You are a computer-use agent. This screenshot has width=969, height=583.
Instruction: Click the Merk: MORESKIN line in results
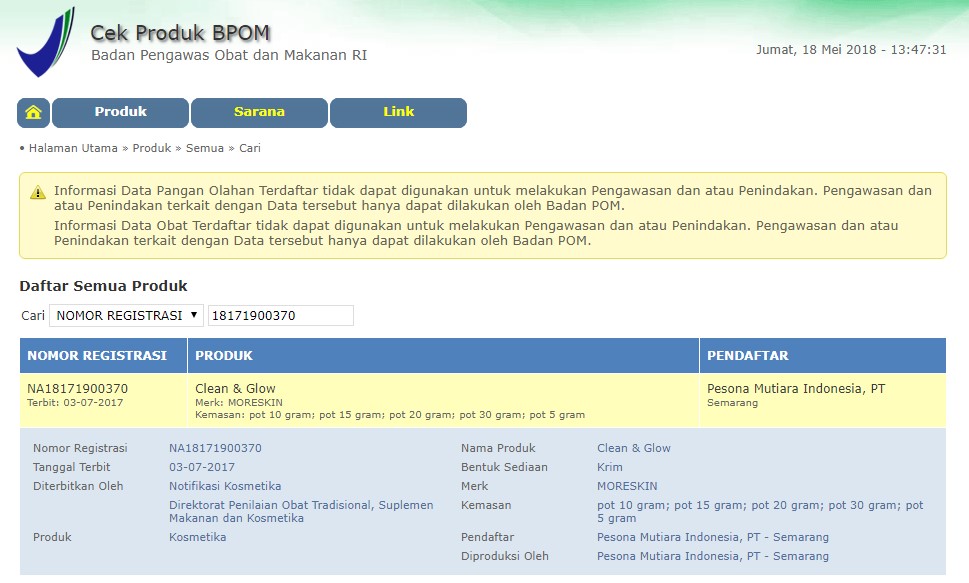pyautogui.click(x=239, y=402)
